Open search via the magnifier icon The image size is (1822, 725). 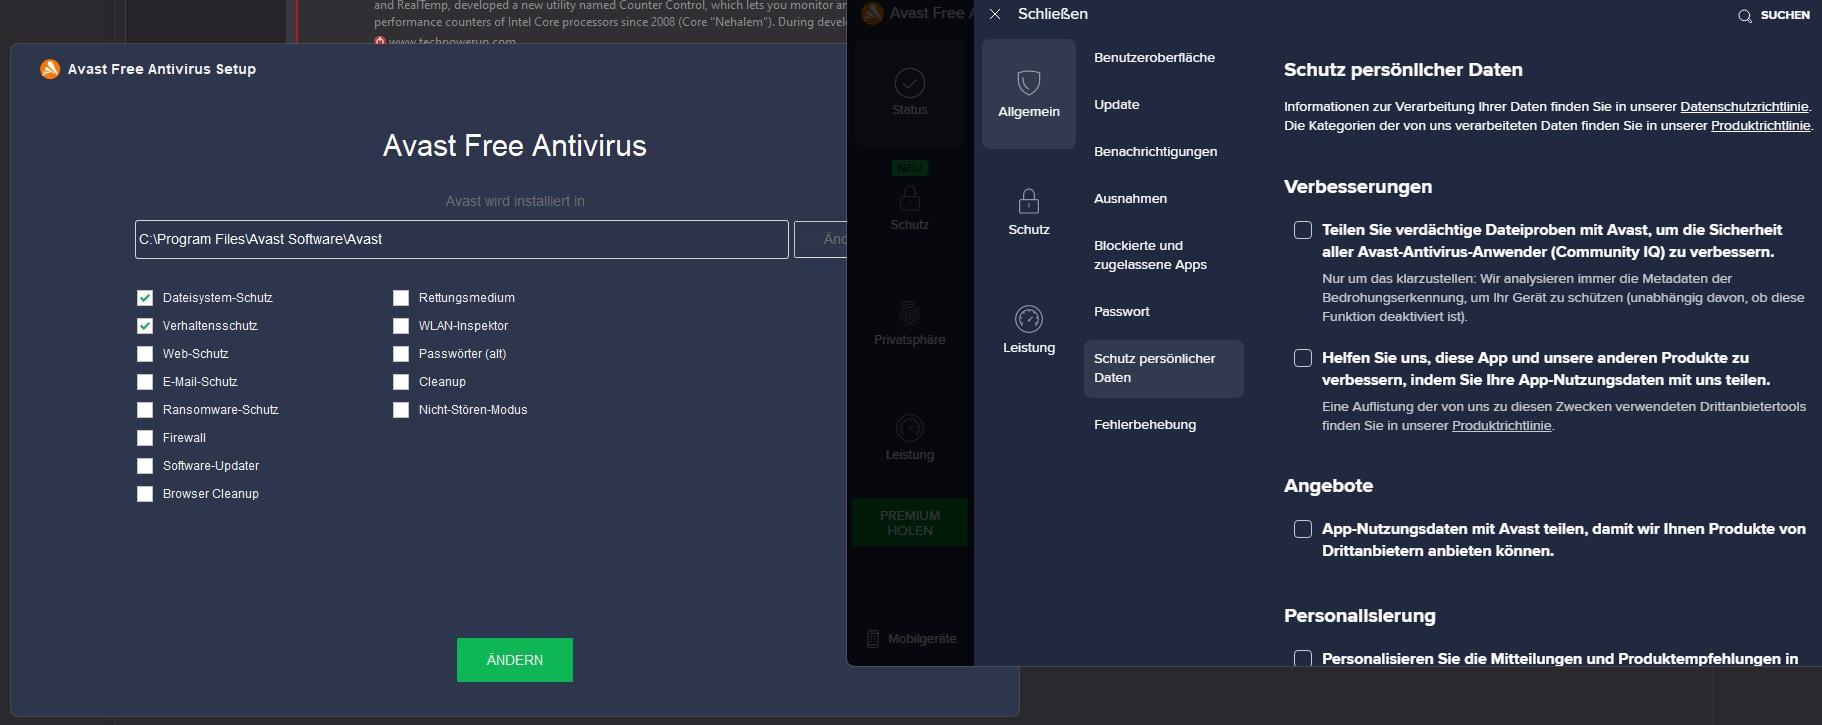[1745, 16]
